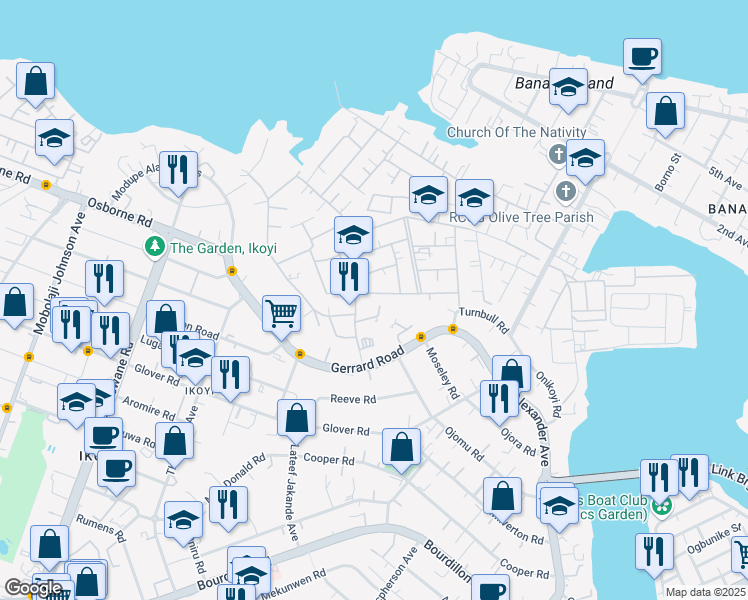Click the Church Of The Nativity label

516,132
